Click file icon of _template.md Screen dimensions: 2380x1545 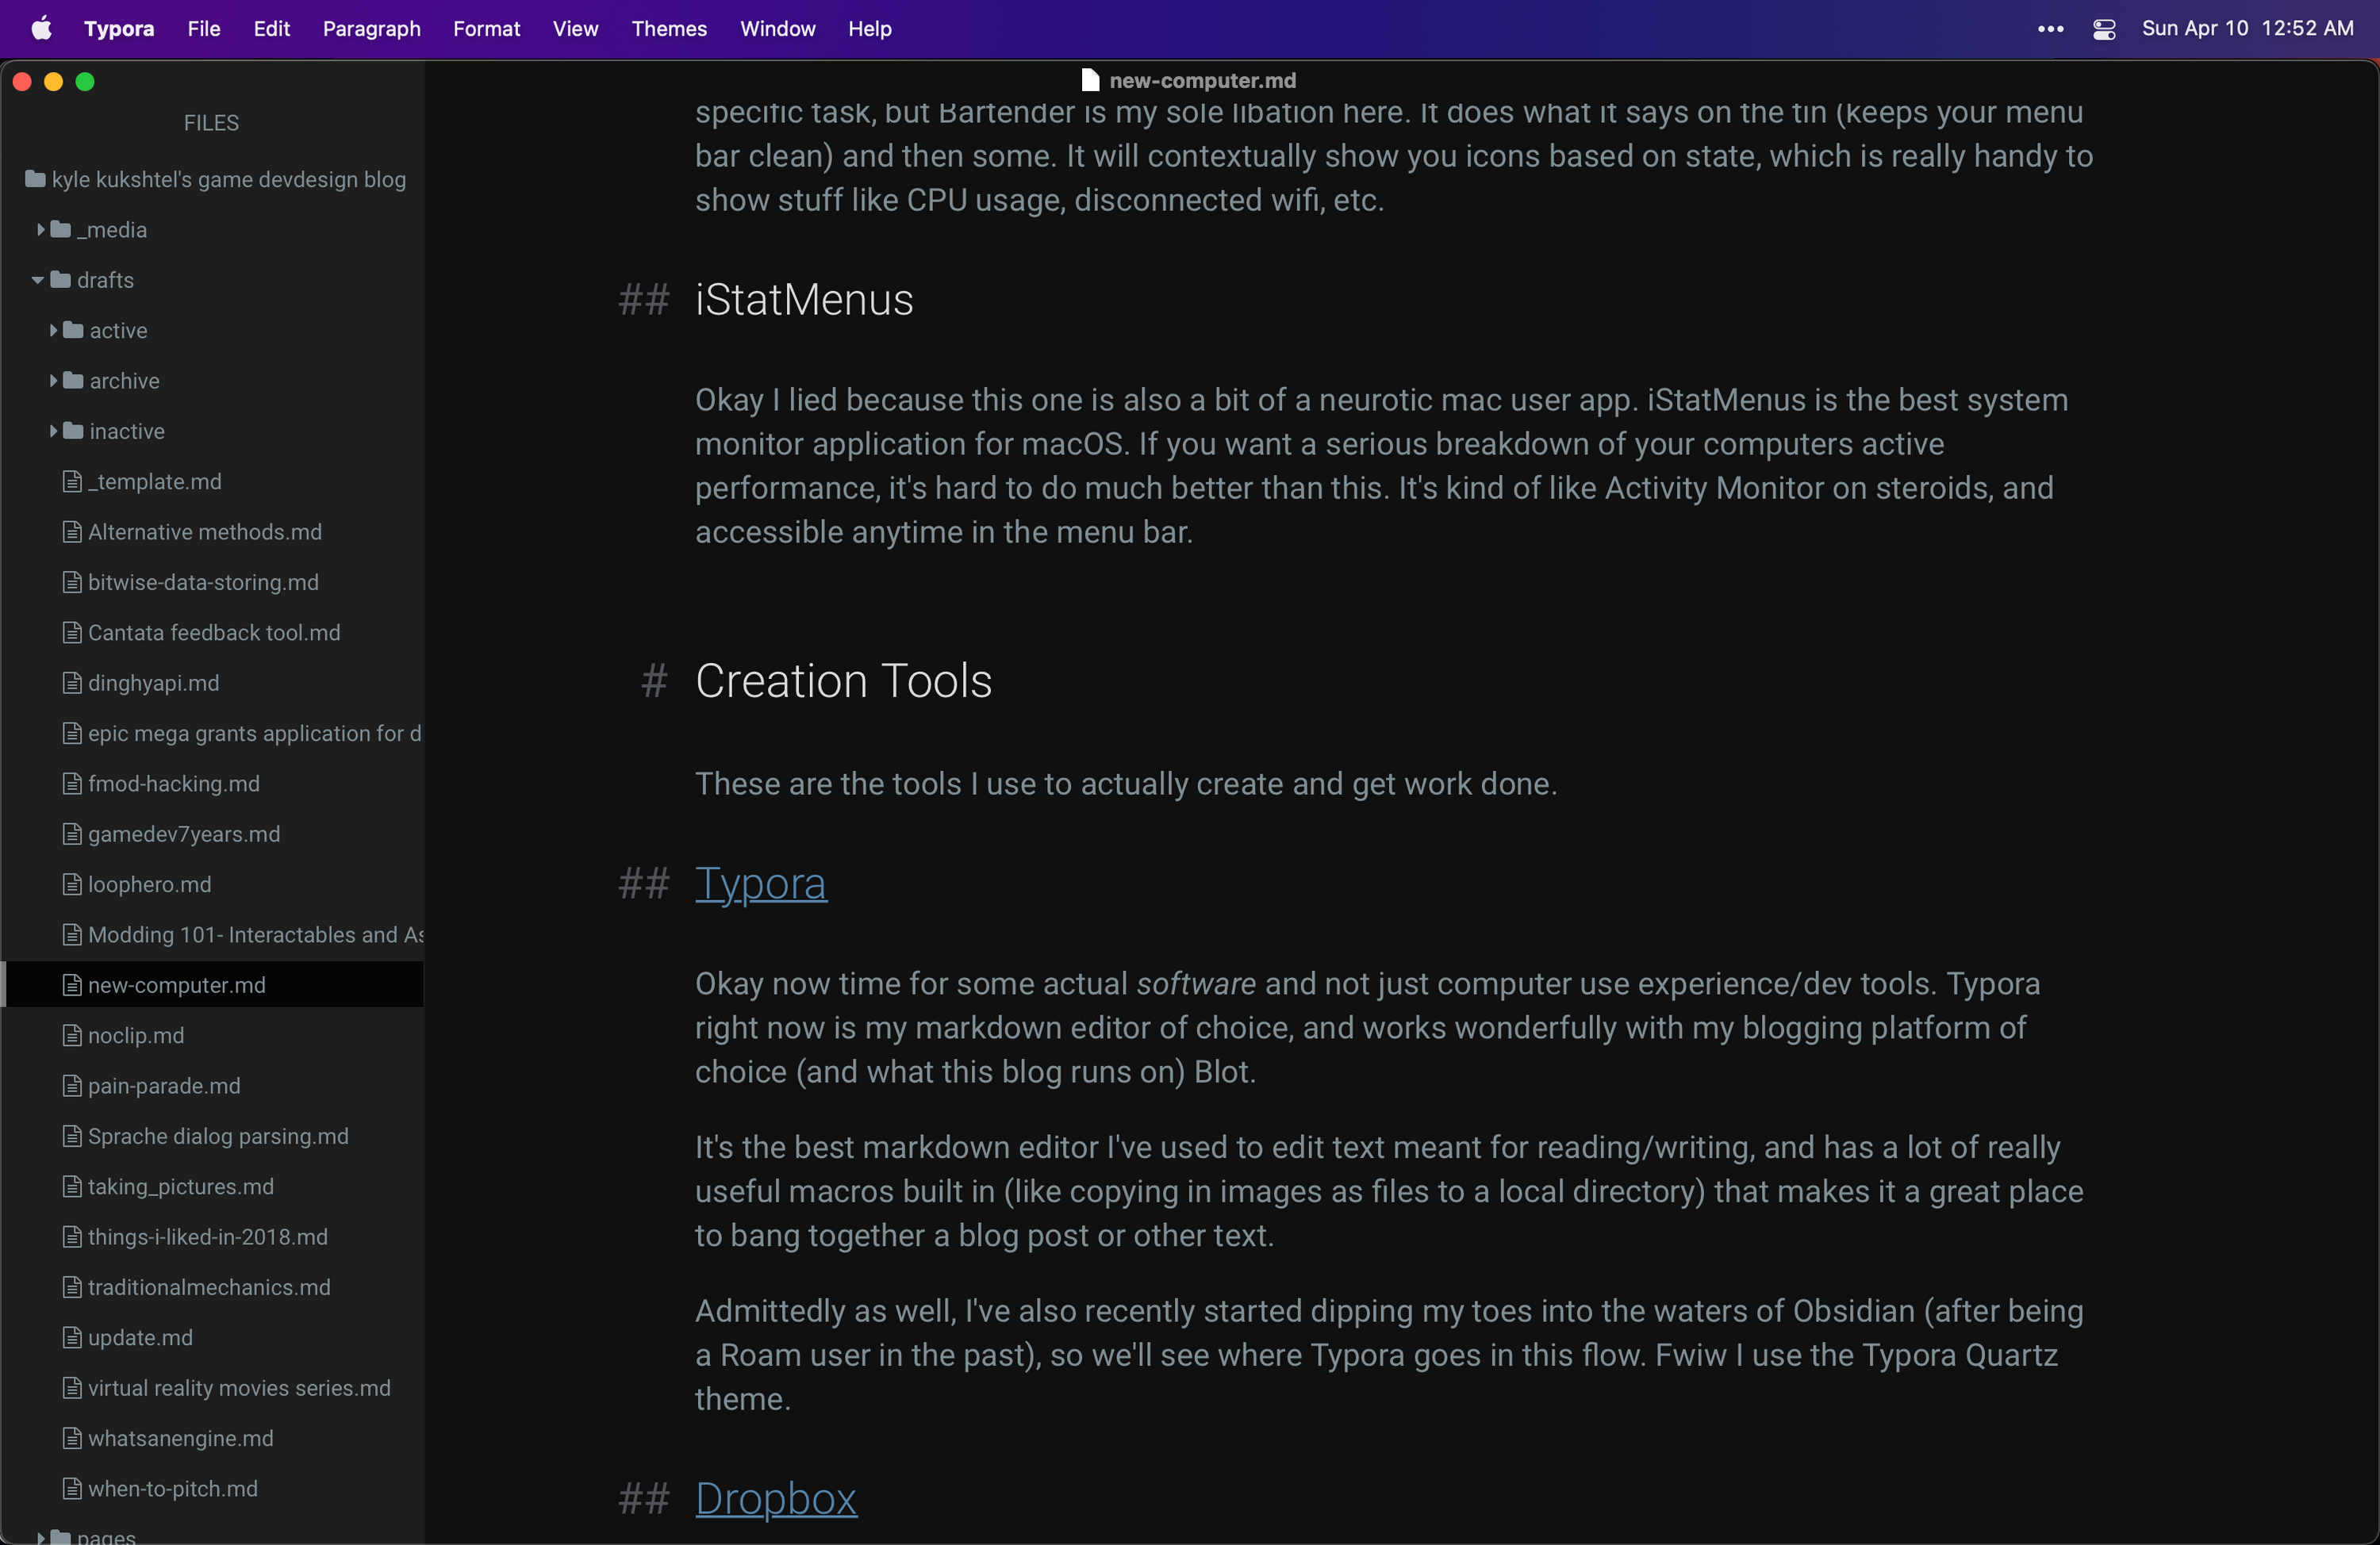pyautogui.click(x=72, y=481)
